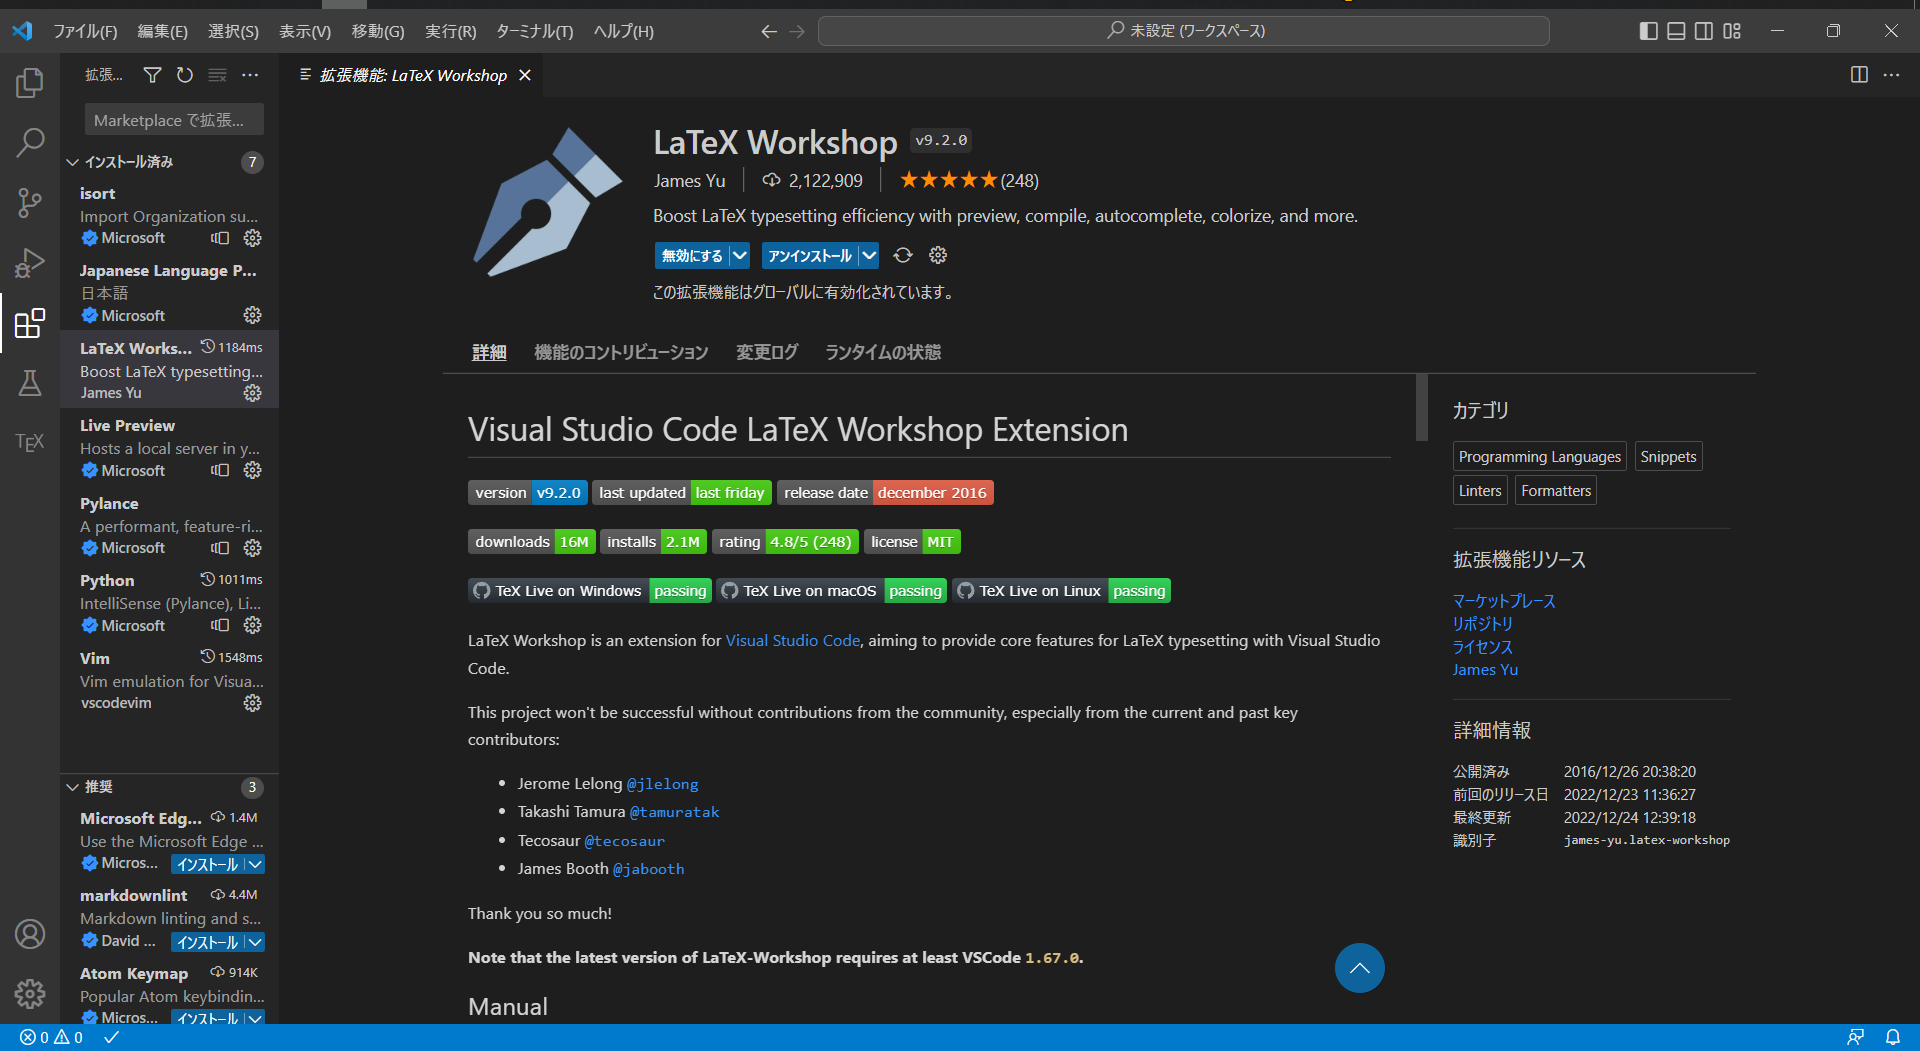Click the README vertical scrollbar

click(1421, 407)
